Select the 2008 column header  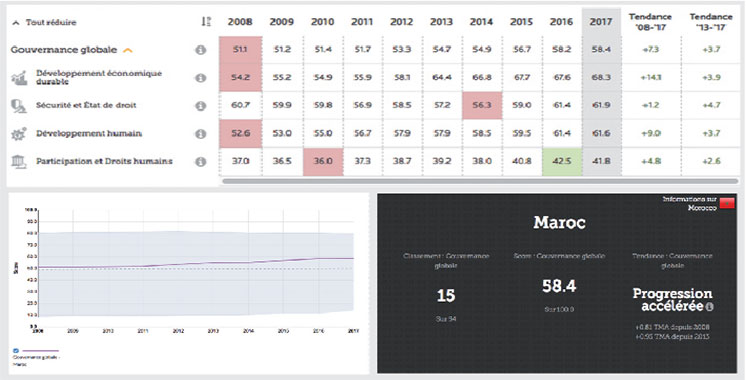click(240, 22)
